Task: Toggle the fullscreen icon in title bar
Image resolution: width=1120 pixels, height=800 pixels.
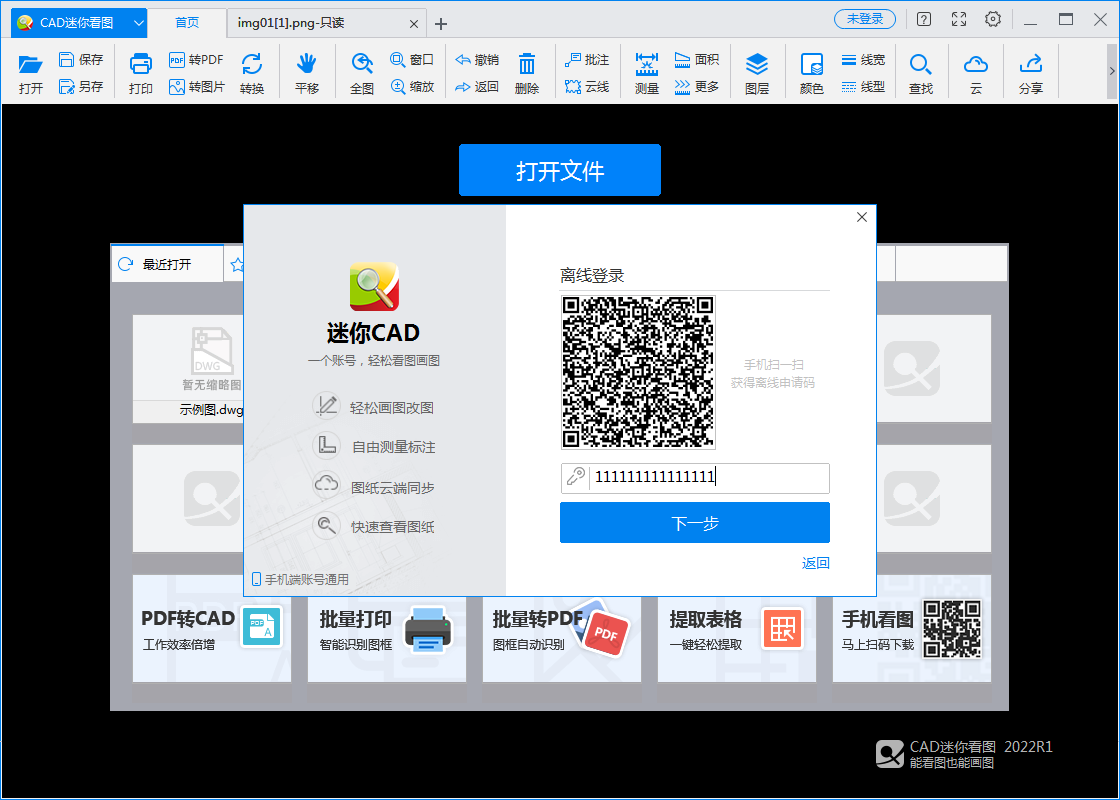Action: (959, 19)
